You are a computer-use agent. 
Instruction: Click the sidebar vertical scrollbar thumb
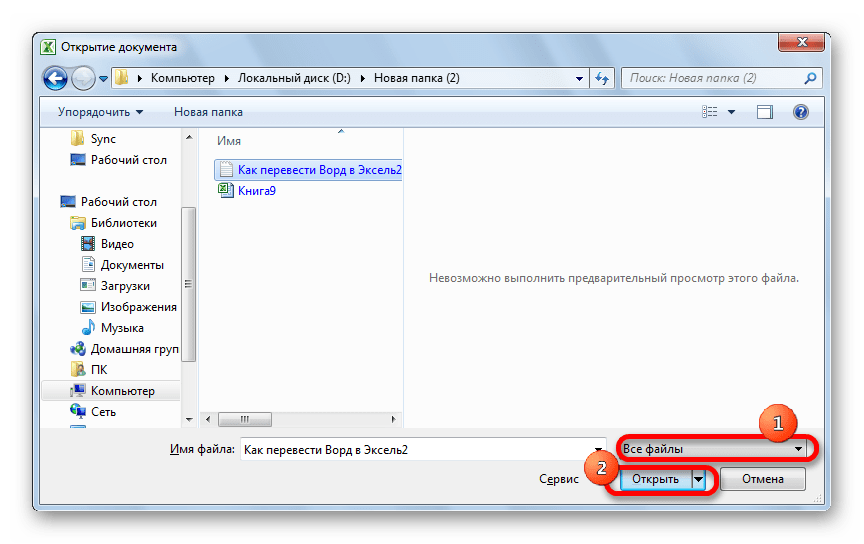pyautogui.click(x=188, y=284)
